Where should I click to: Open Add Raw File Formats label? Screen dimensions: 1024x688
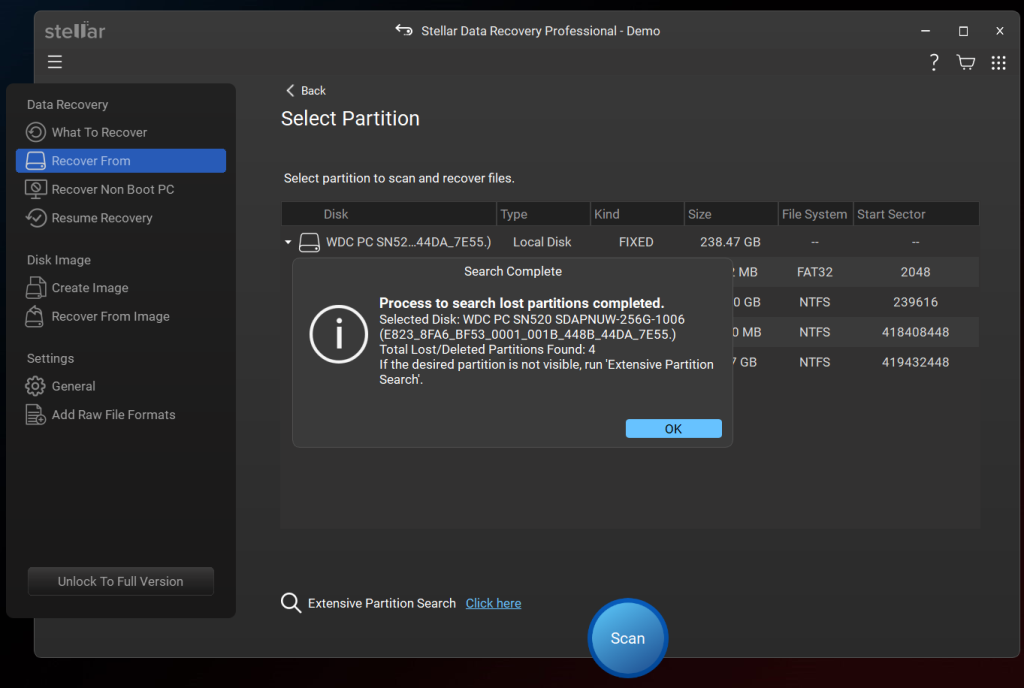tap(114, 415)
